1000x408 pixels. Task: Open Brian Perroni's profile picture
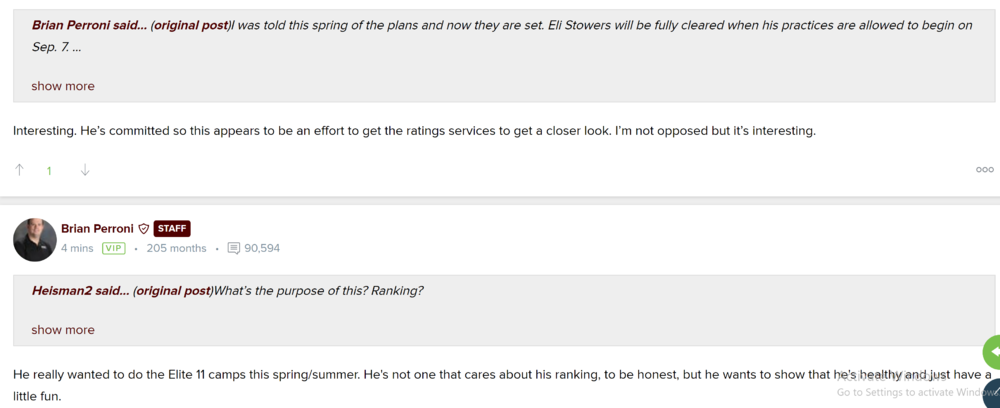pyautogui.click(x=35, y=239)
